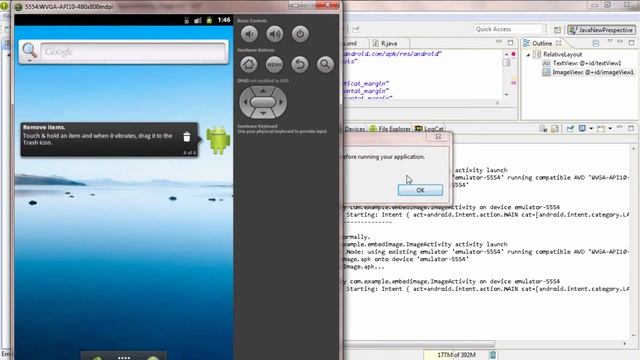Click the Pin Console icon

[570, 129]
